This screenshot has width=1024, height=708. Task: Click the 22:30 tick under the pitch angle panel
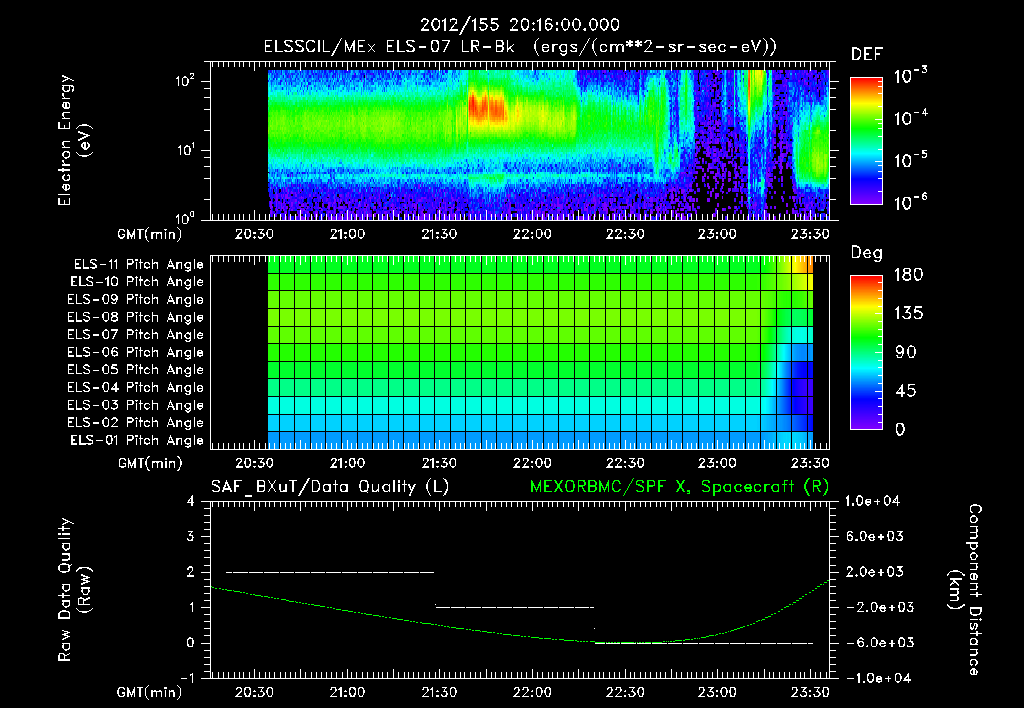[625, 463]
